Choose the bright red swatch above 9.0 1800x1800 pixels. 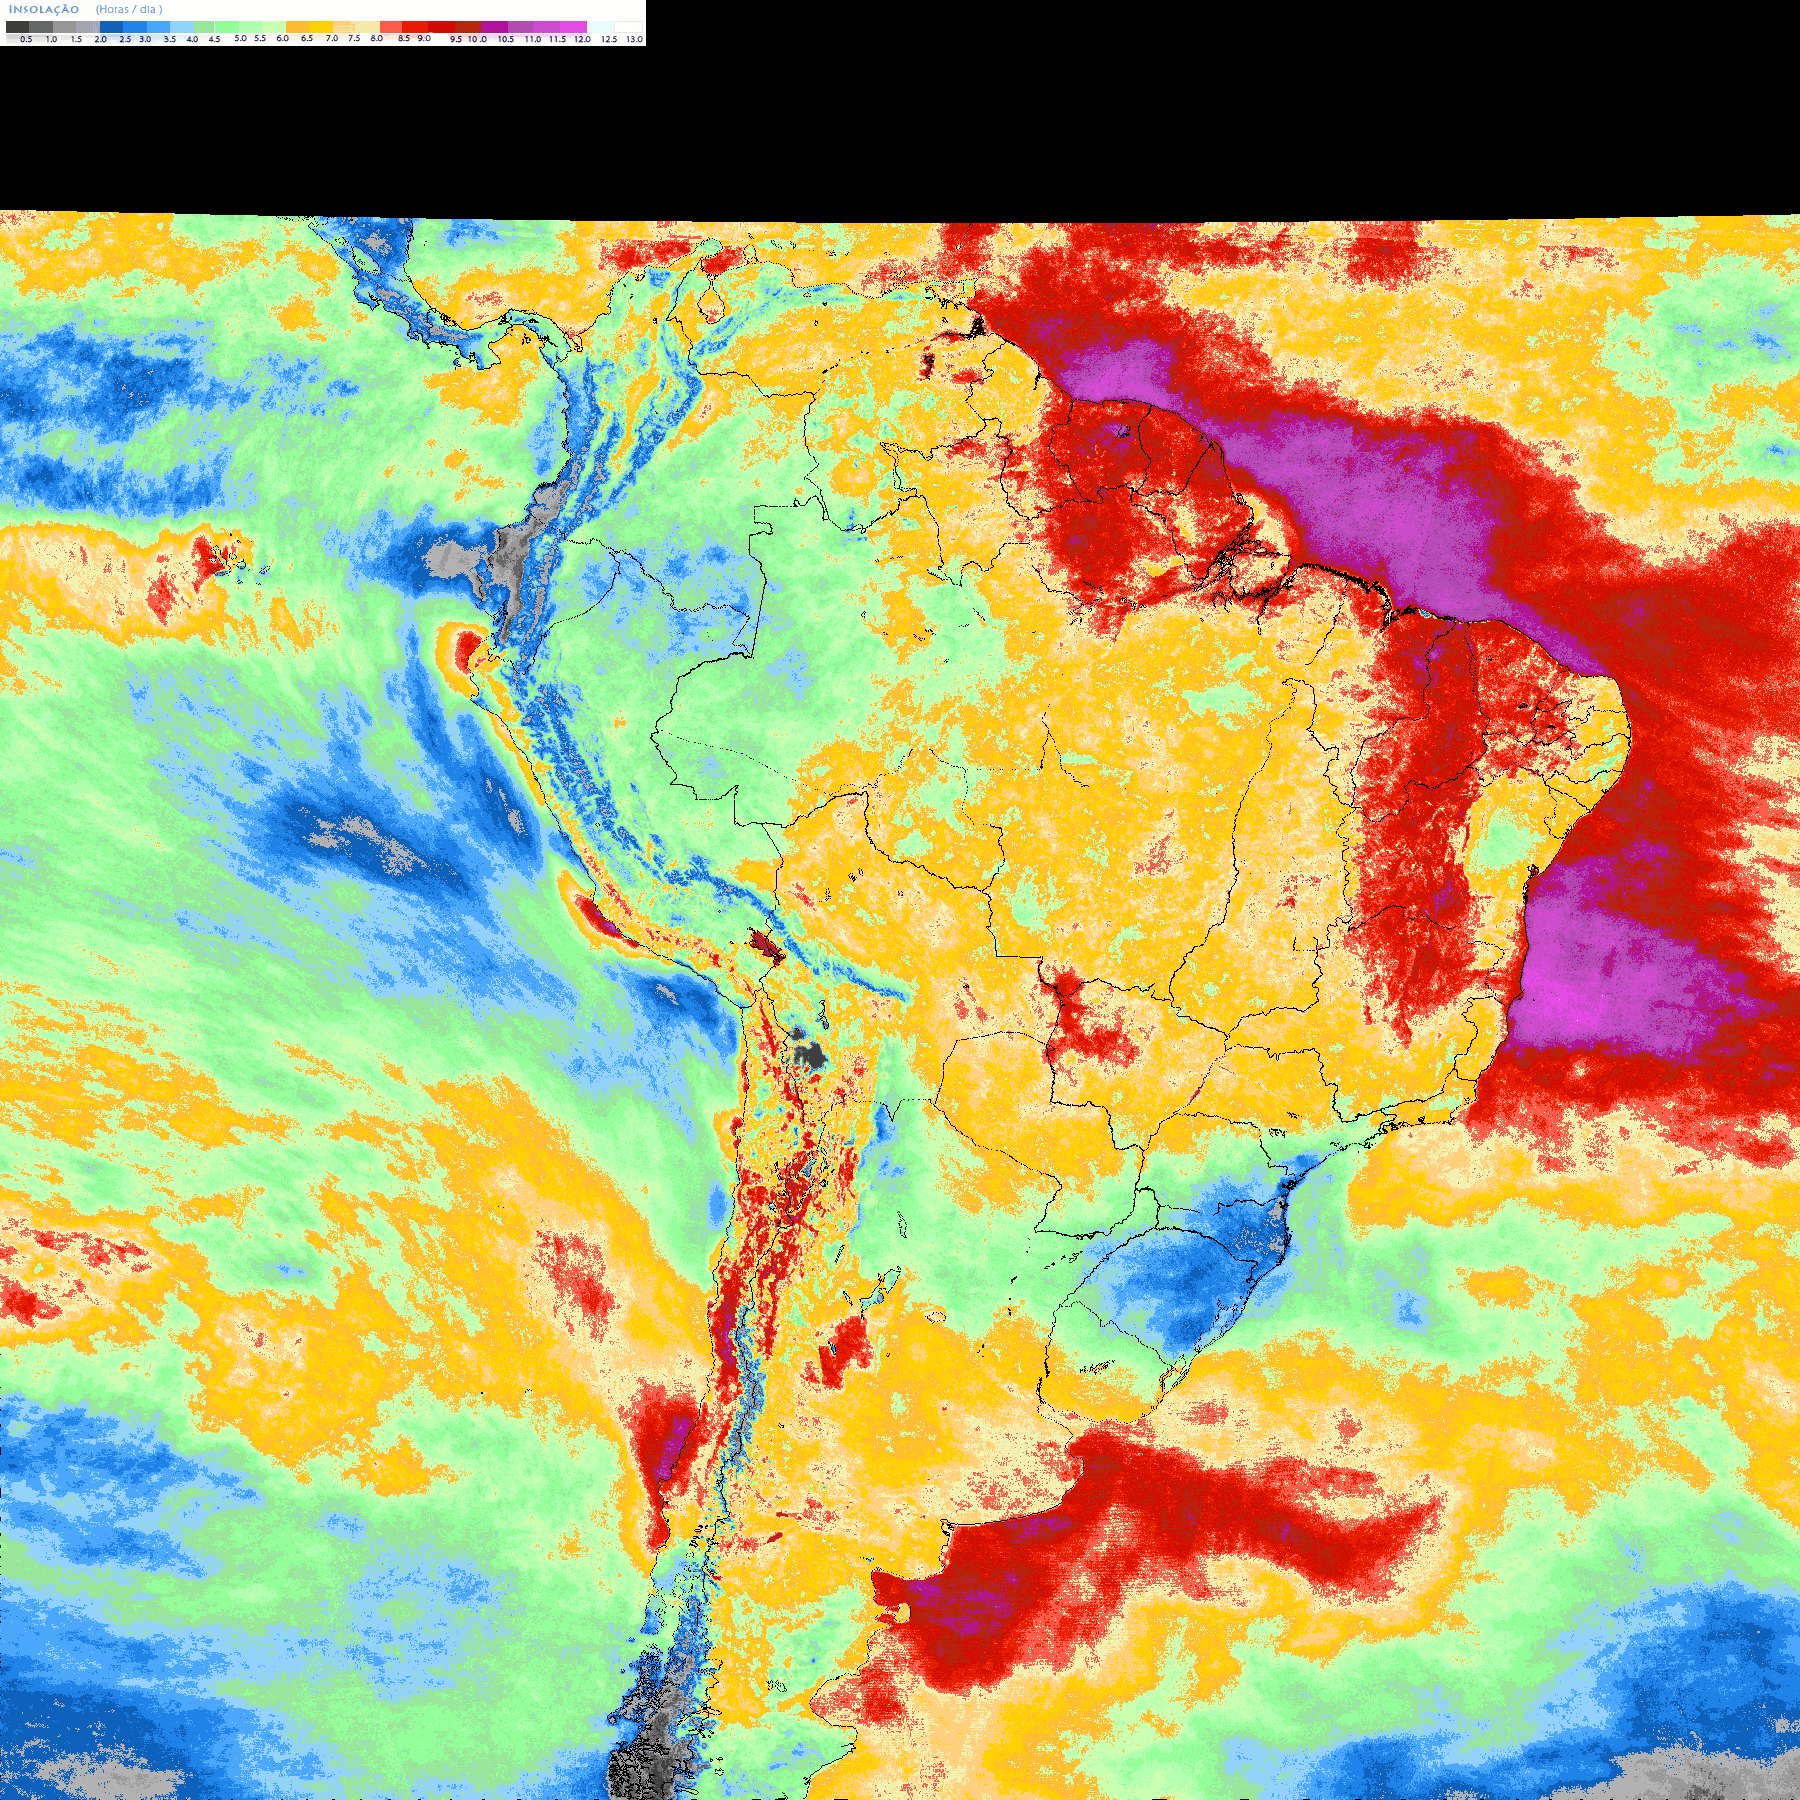point(415,27)
